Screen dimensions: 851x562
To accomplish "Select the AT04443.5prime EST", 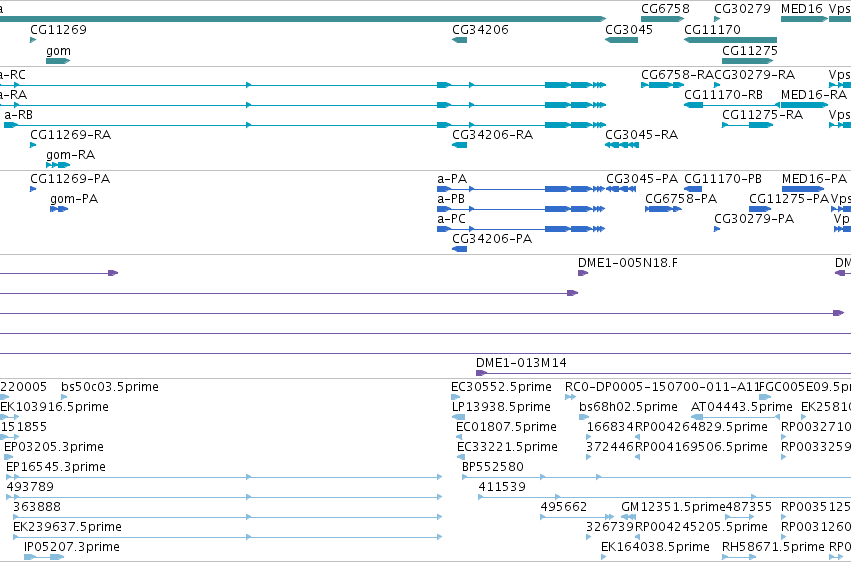I will click(735, 417).
